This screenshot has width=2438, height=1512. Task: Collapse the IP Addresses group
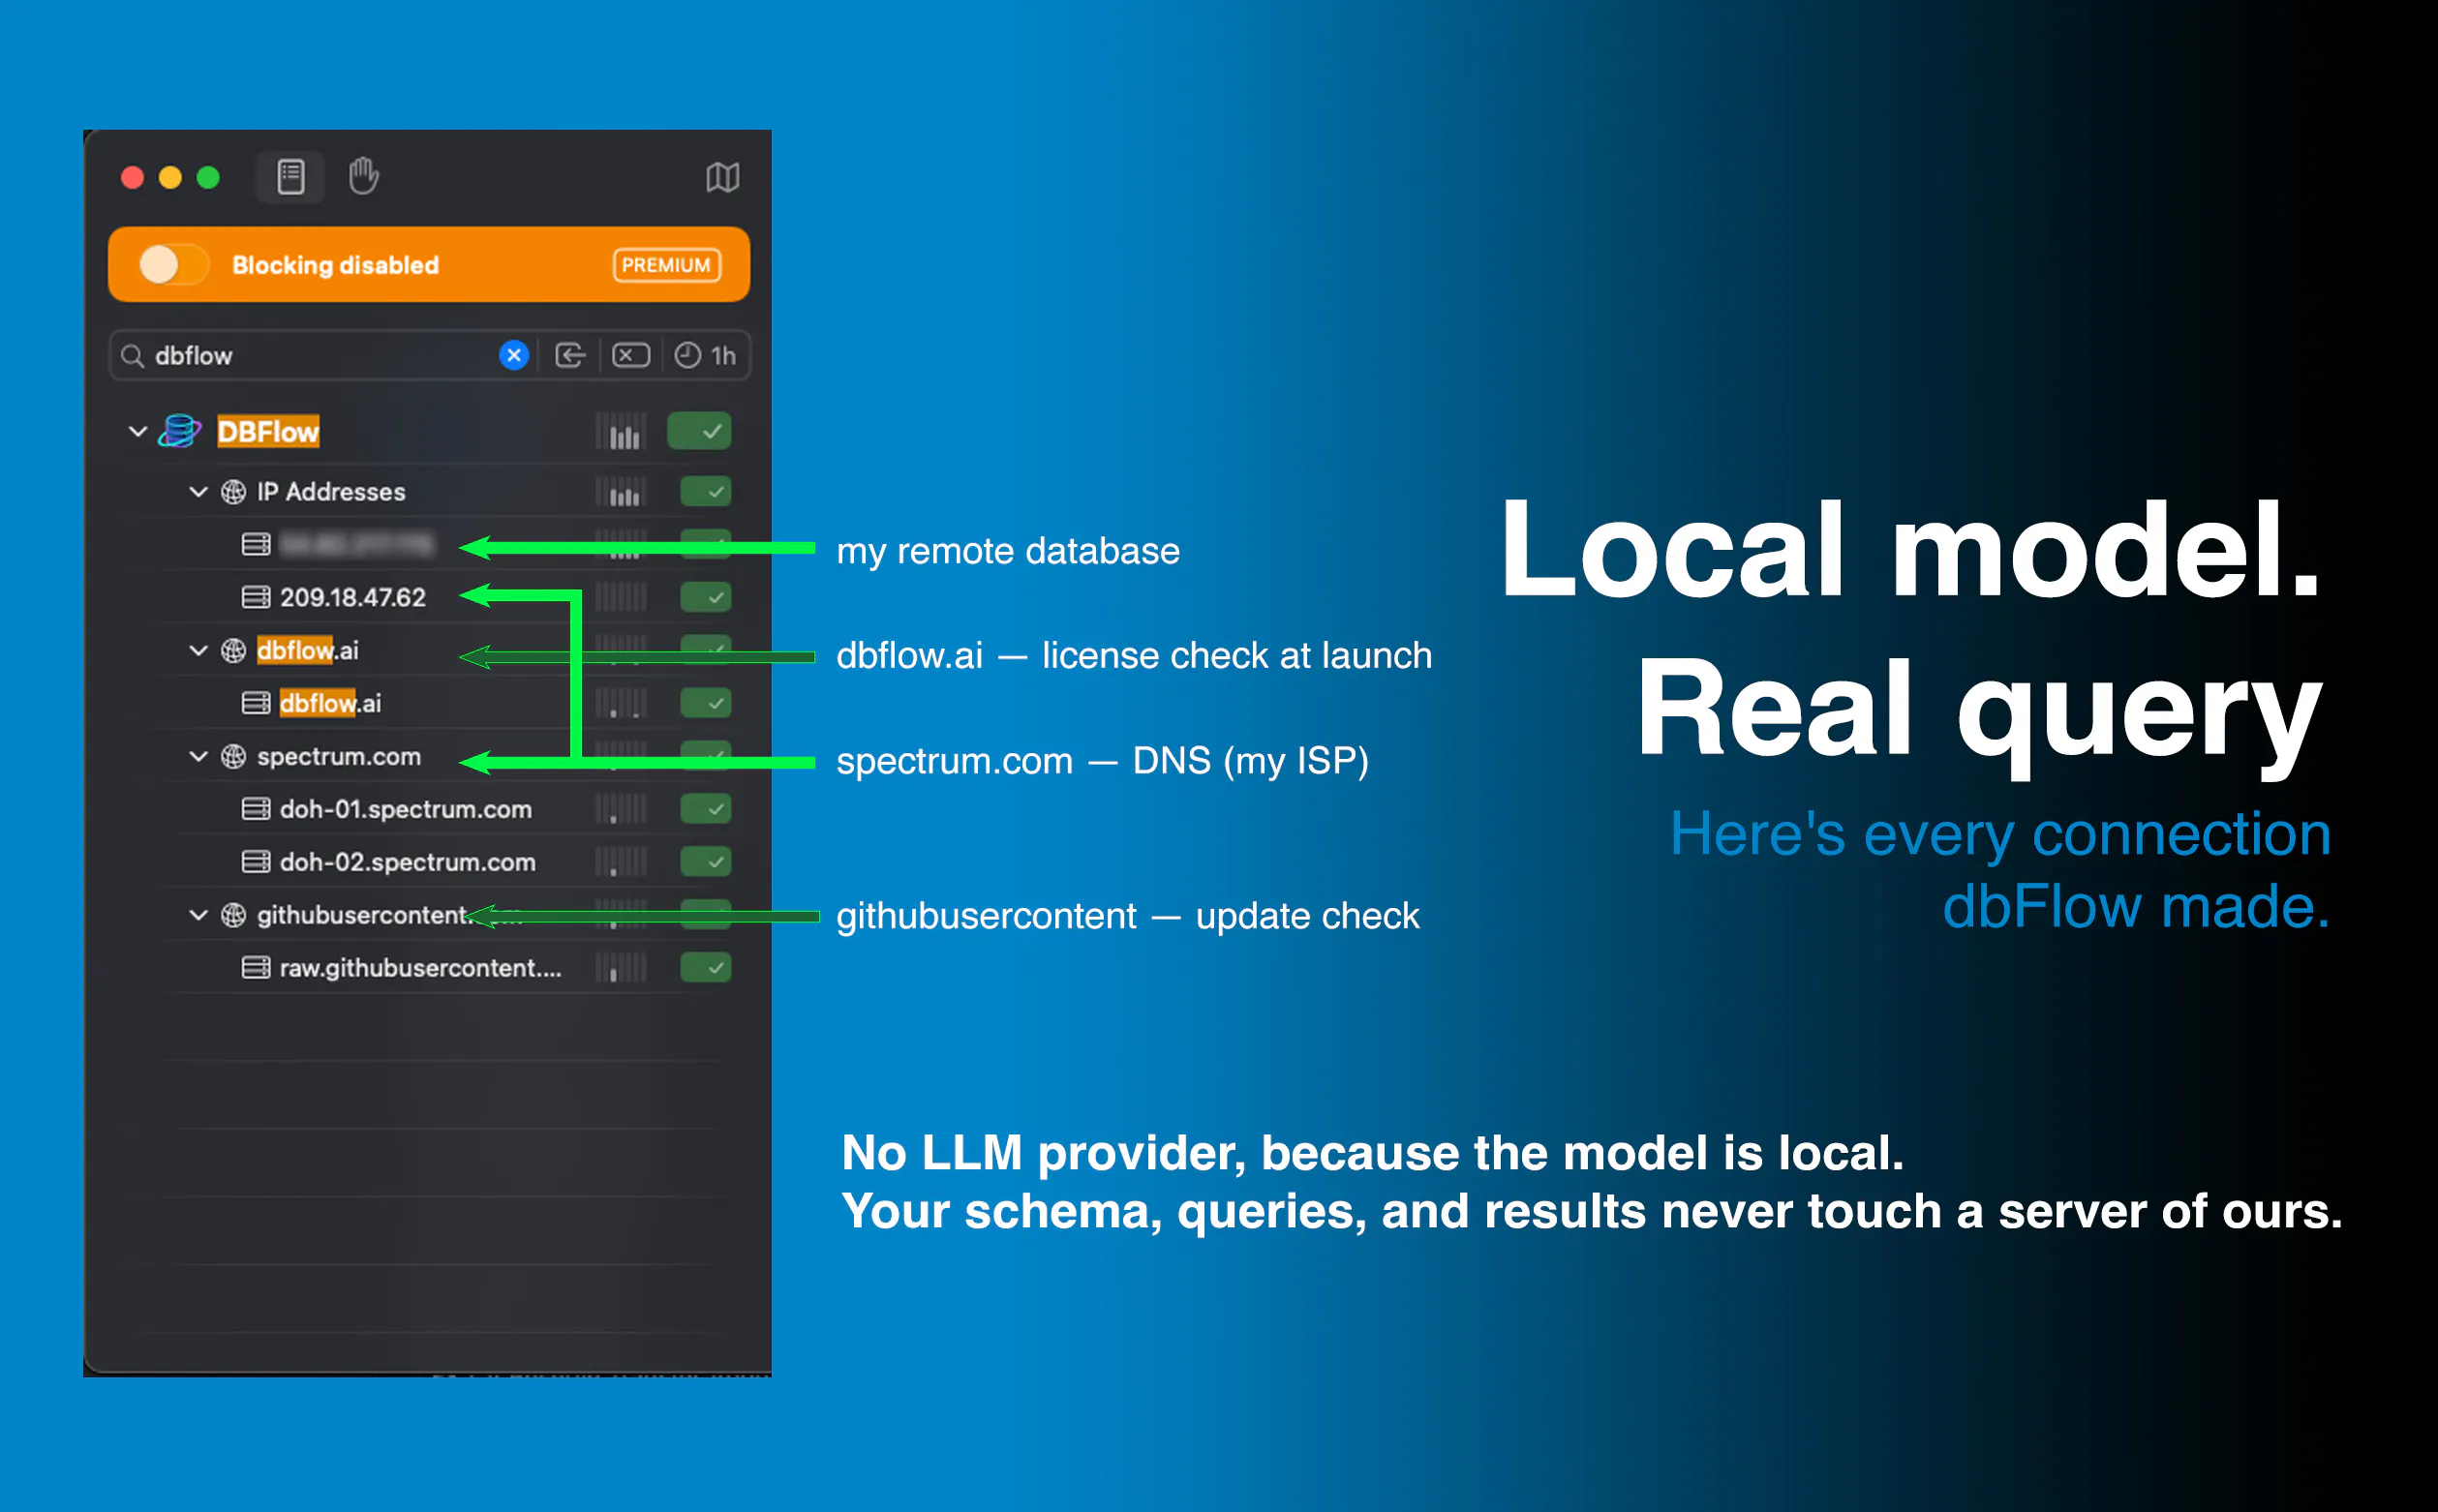198,492
